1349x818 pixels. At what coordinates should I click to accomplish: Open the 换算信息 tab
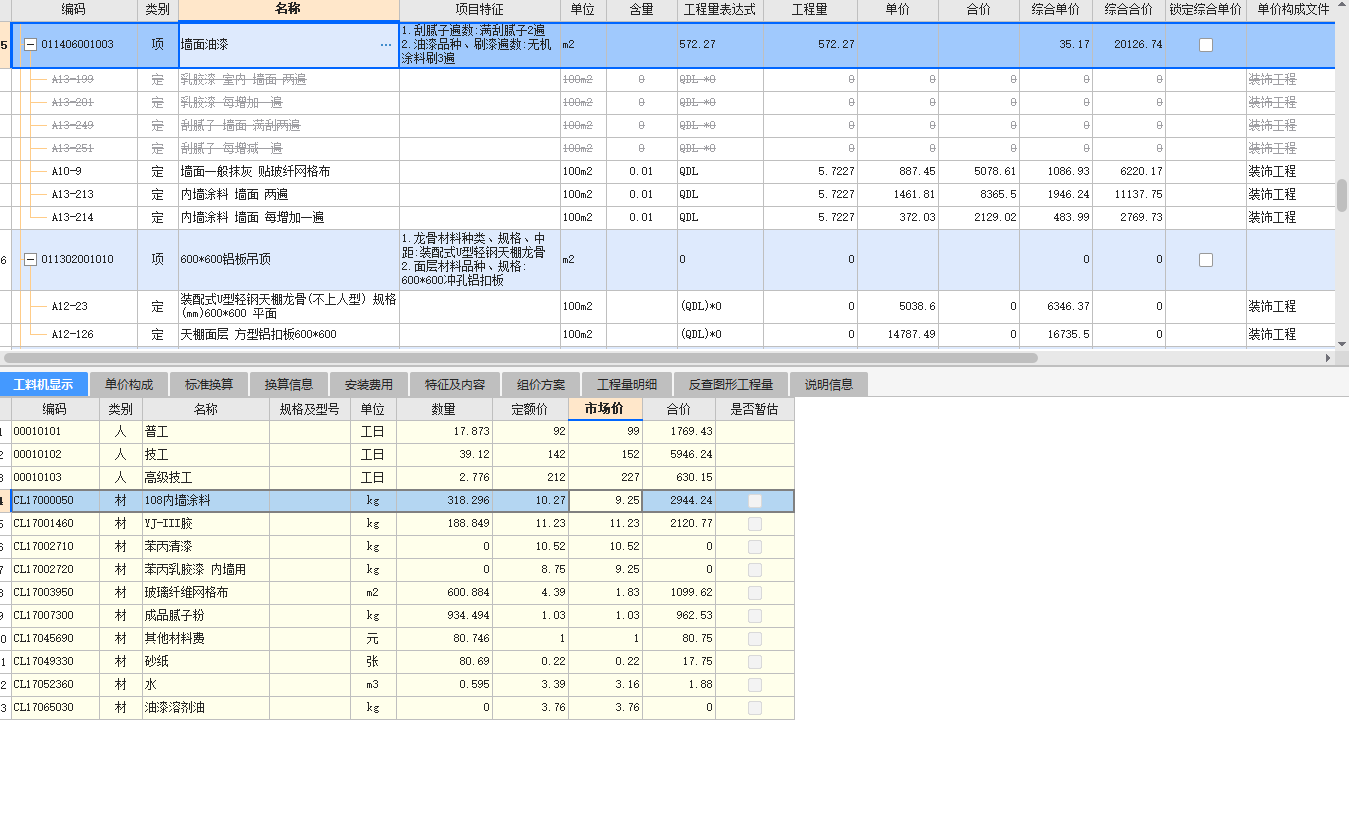click(289, 384)
